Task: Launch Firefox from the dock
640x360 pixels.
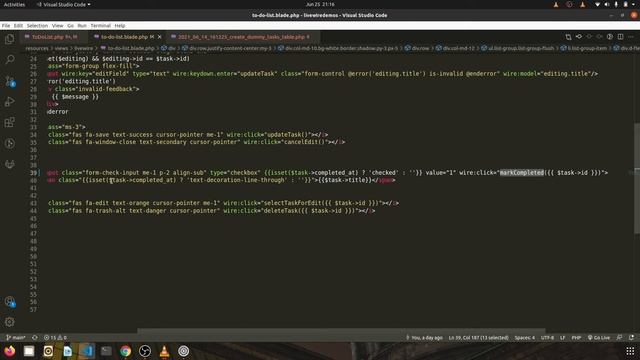Action: 9,351
